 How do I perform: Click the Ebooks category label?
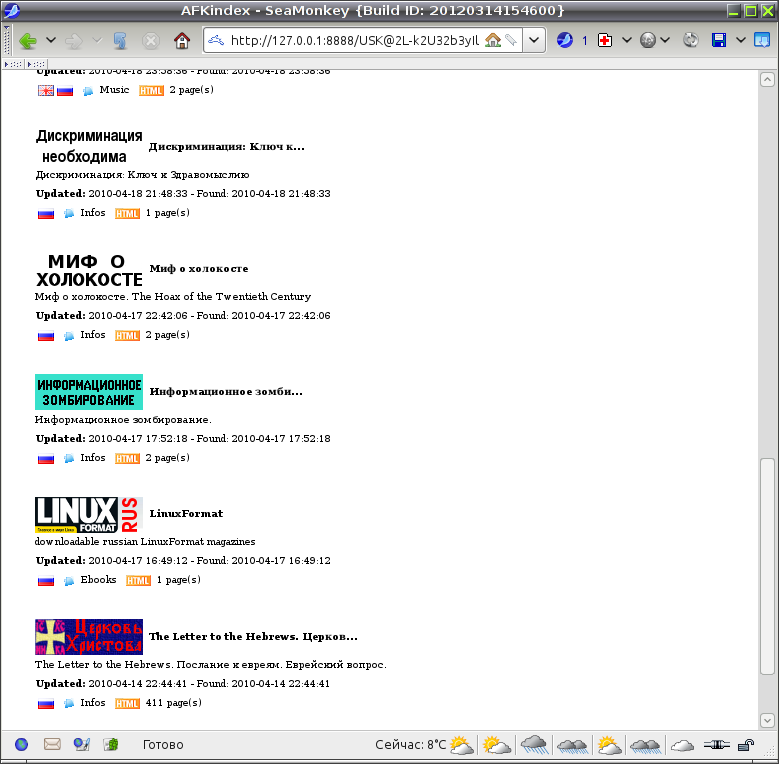[x=98, y=580]
